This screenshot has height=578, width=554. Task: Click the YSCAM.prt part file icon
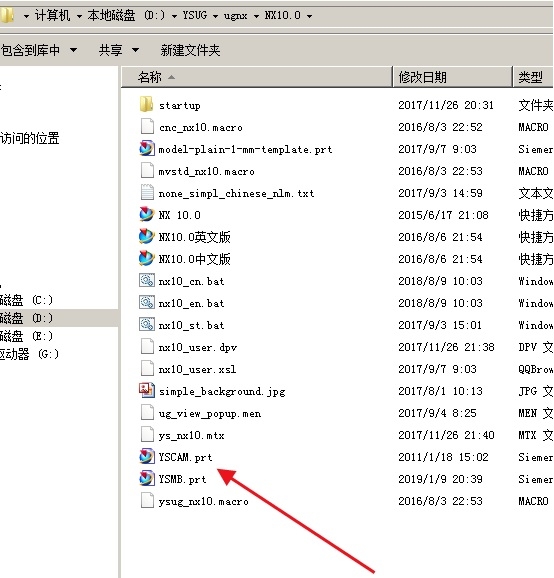point(147,456)
